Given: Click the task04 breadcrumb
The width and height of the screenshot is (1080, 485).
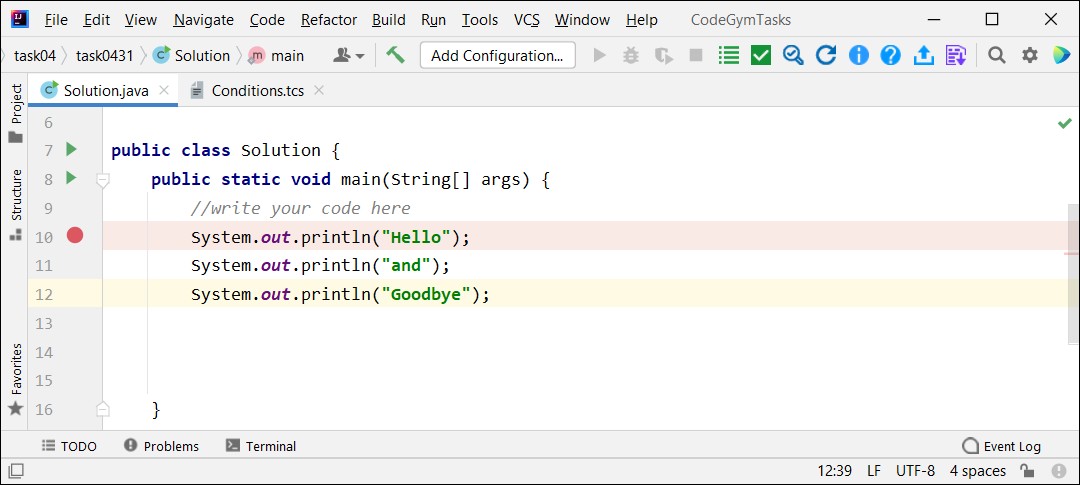Looking at the screenshot, I should 34,56.
